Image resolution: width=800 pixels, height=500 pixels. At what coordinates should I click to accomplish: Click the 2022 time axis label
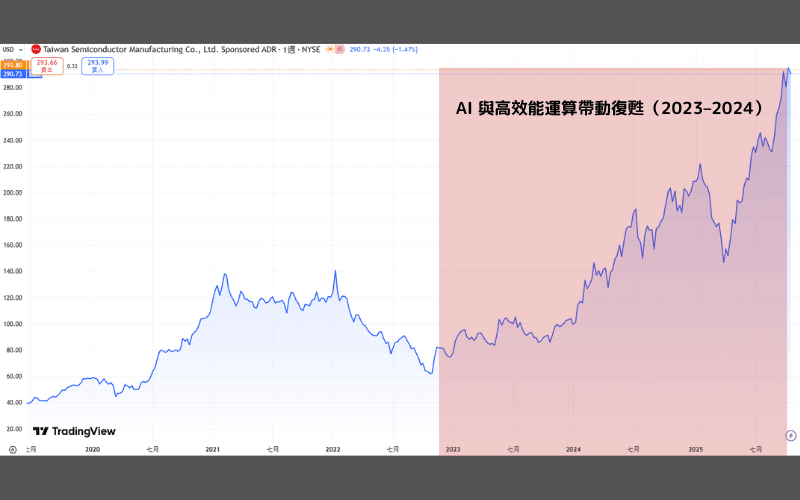point(333,449)
